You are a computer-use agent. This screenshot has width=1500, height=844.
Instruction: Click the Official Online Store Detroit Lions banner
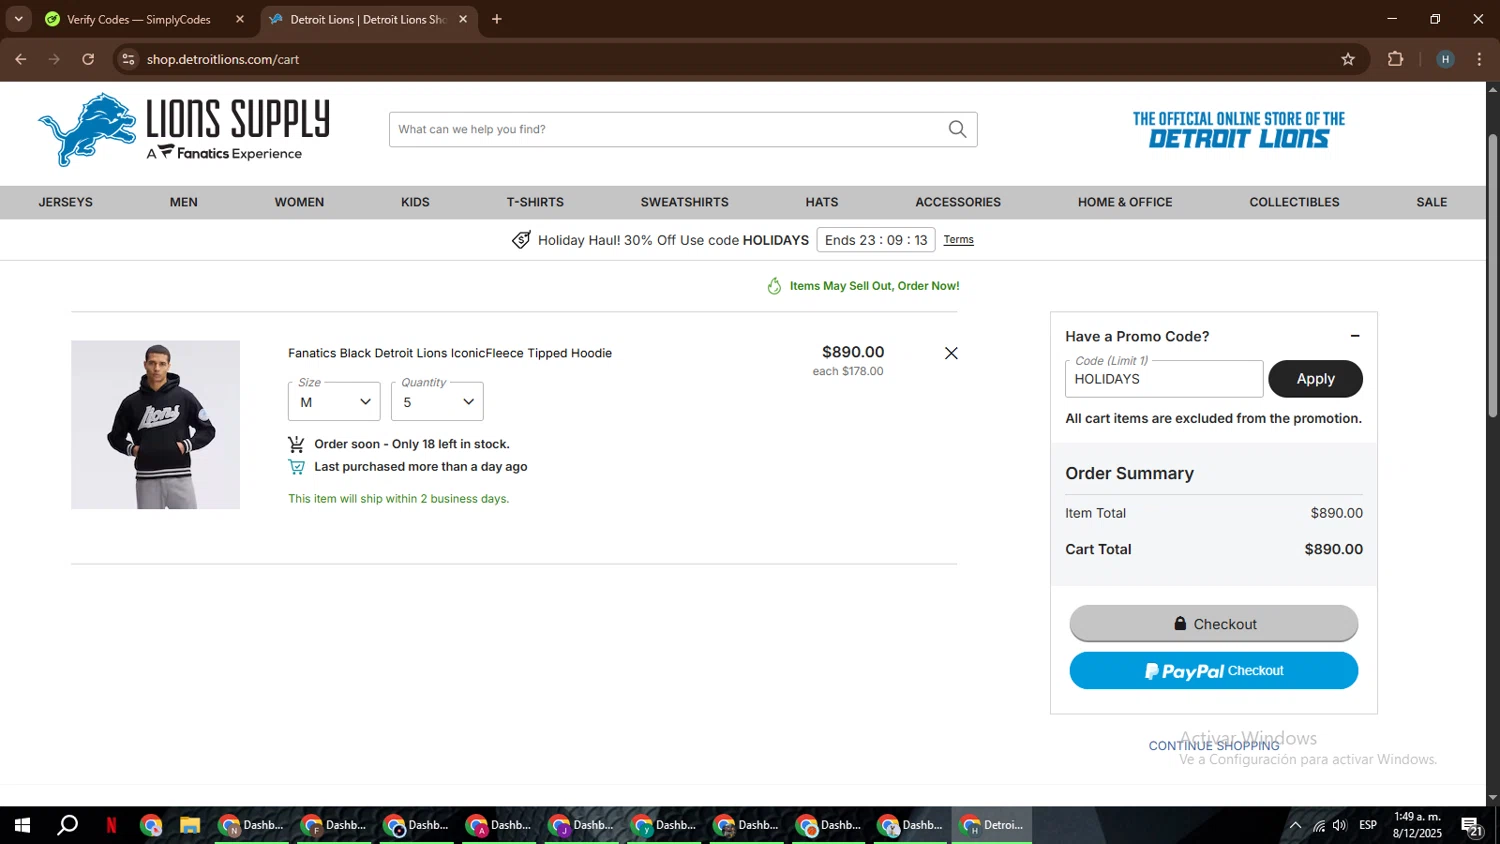coord(1238,130)
